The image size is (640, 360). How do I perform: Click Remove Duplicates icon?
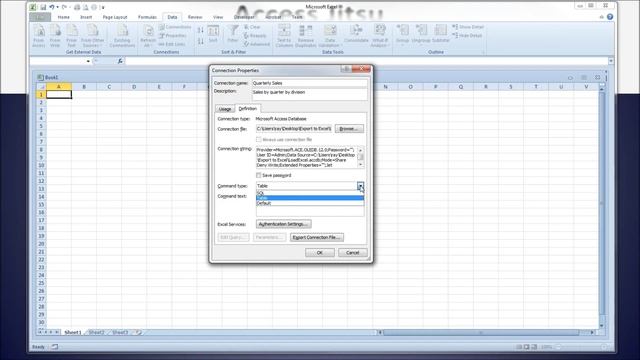(306, 36)
